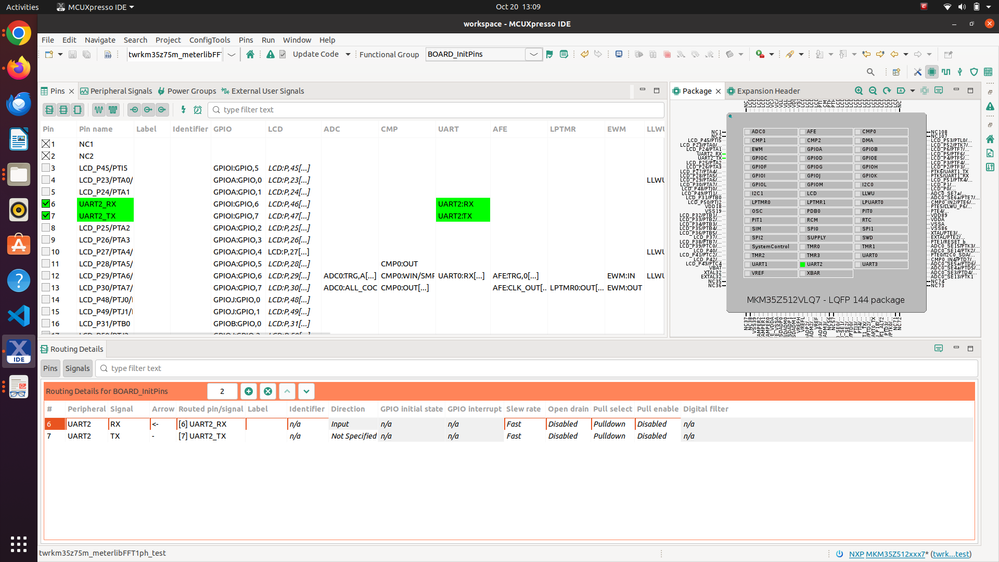Open the Slew rate Fast cell for row 7
The width and height of the screenshot is (999, 562).
[x=524, y=436]
